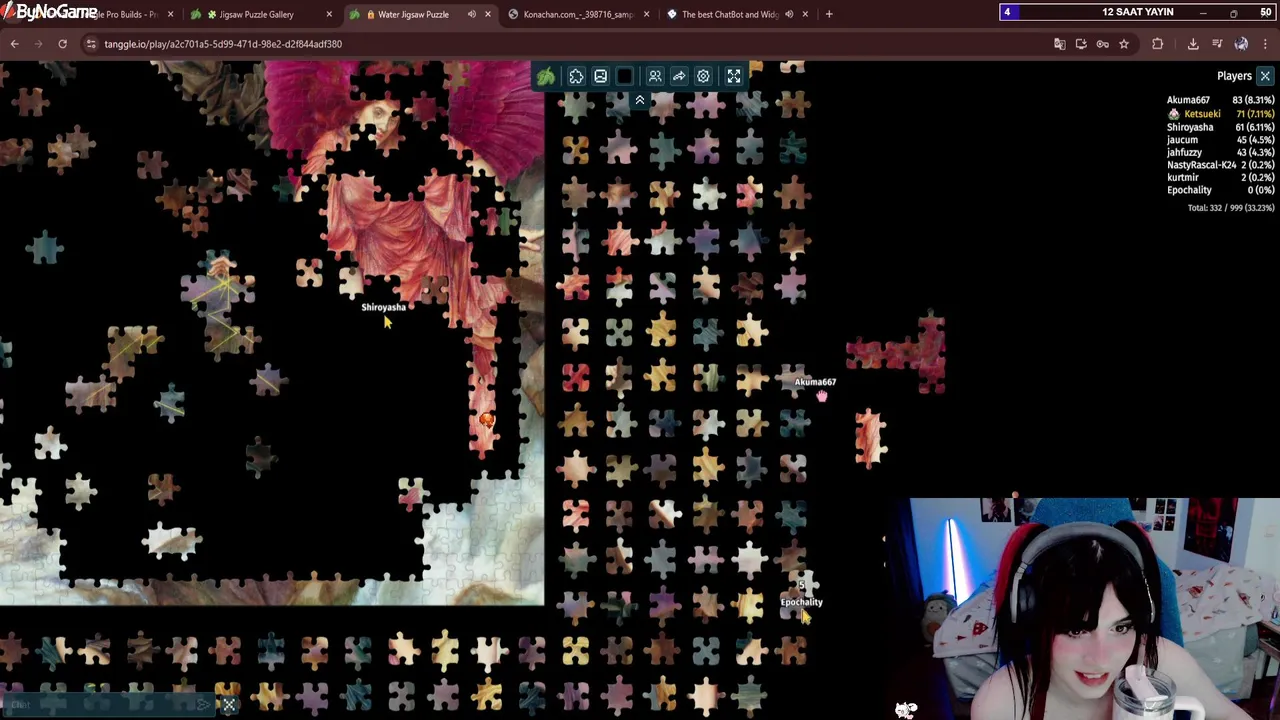The image size is (1280, 720).
Task: Open the browser three-dot menu
Action: click(1266, 44)
